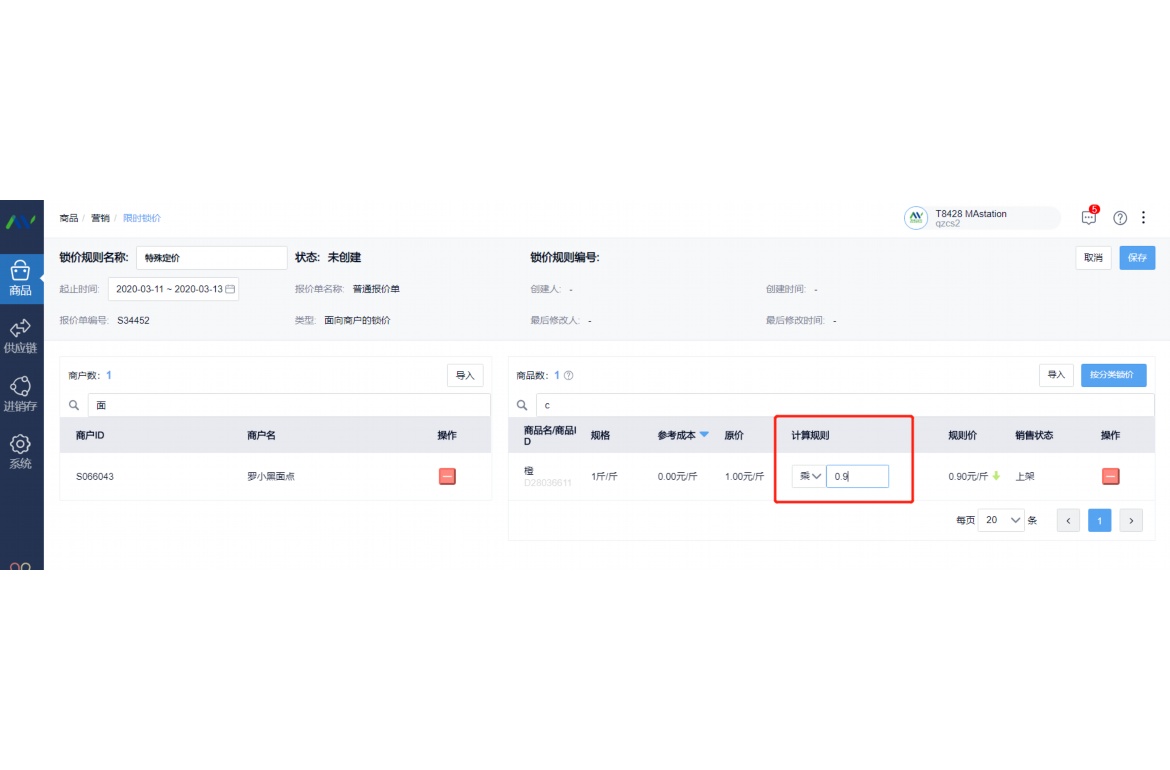
Task: Open the message notifications icon with badge
Action: pos(1089,218)
